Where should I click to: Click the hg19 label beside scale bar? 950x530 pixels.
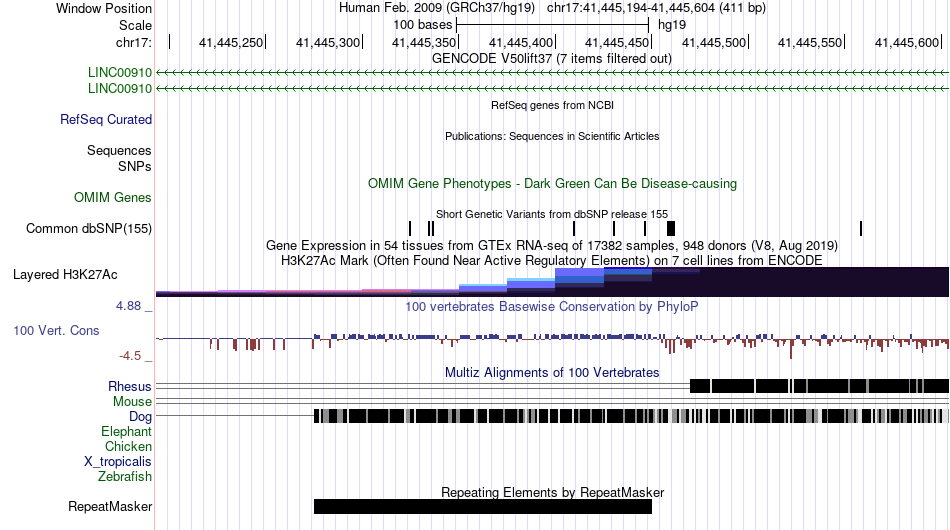click(x=672, y=25)
